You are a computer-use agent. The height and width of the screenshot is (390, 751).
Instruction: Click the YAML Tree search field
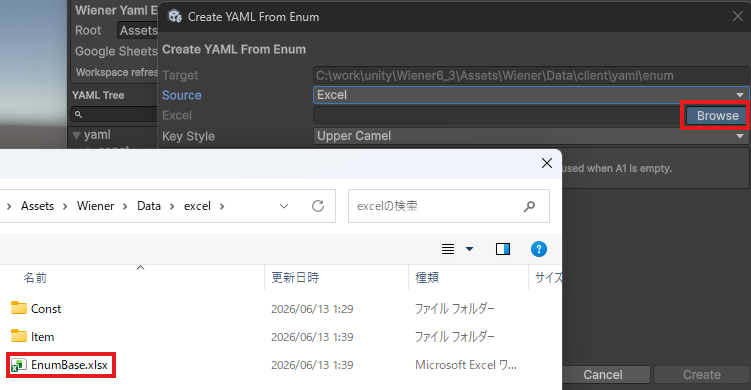tap(114, 115)
